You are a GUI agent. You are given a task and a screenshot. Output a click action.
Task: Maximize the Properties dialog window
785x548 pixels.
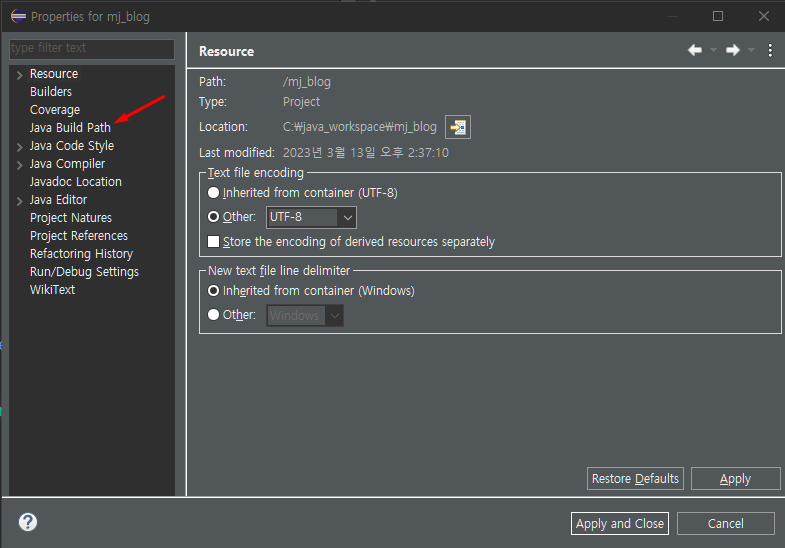[x=718, y=16]
